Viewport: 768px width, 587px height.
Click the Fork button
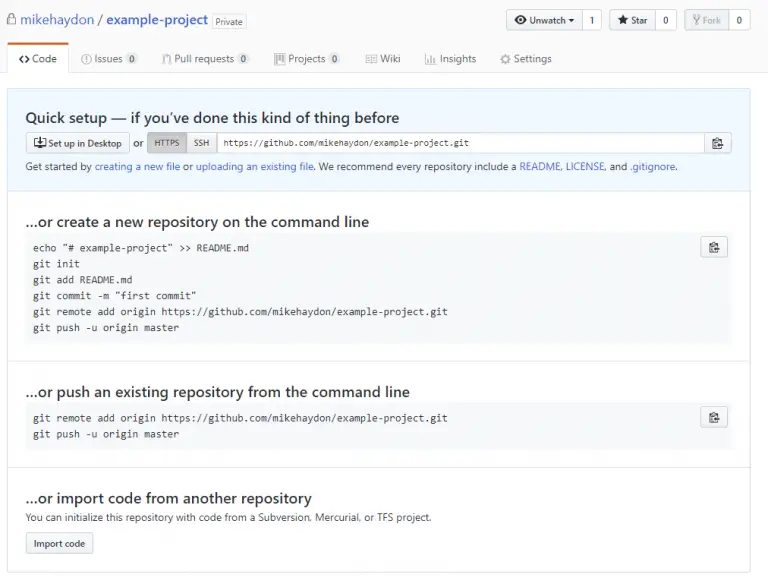click(x=706, y=20)
